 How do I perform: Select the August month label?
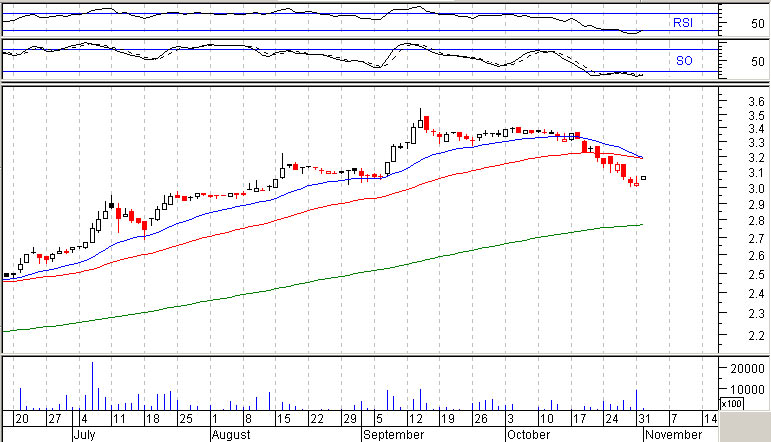click(x=231, y=435)
